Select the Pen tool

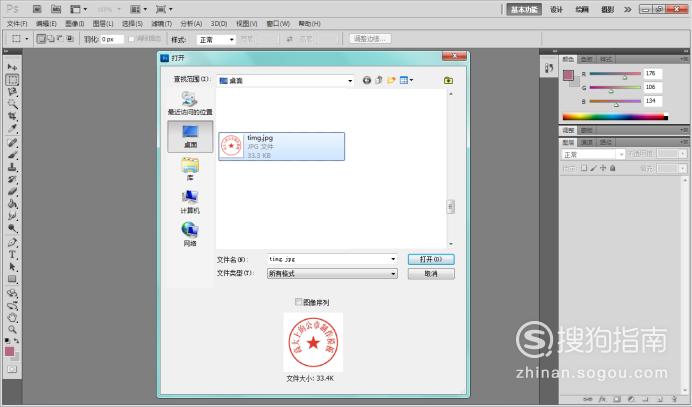(x=12, y=242)
